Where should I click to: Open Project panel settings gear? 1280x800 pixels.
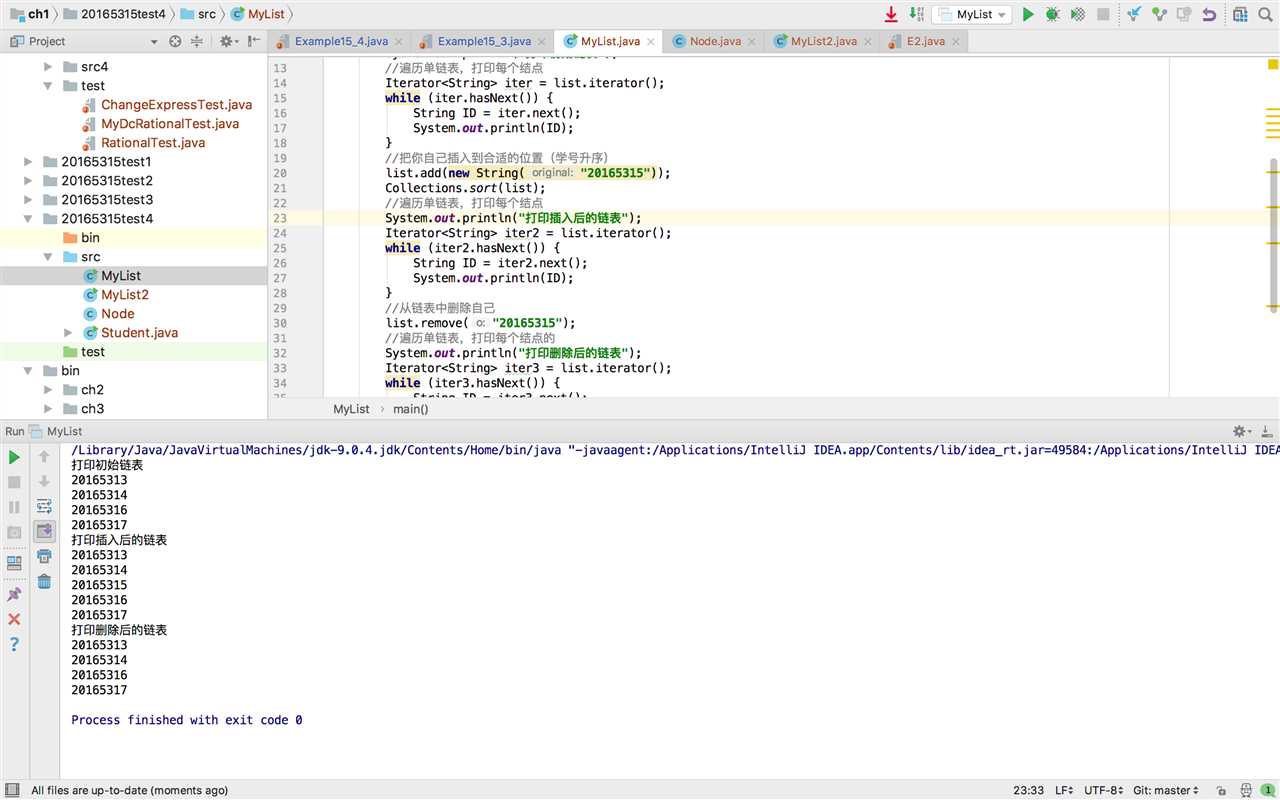[227, 41]
